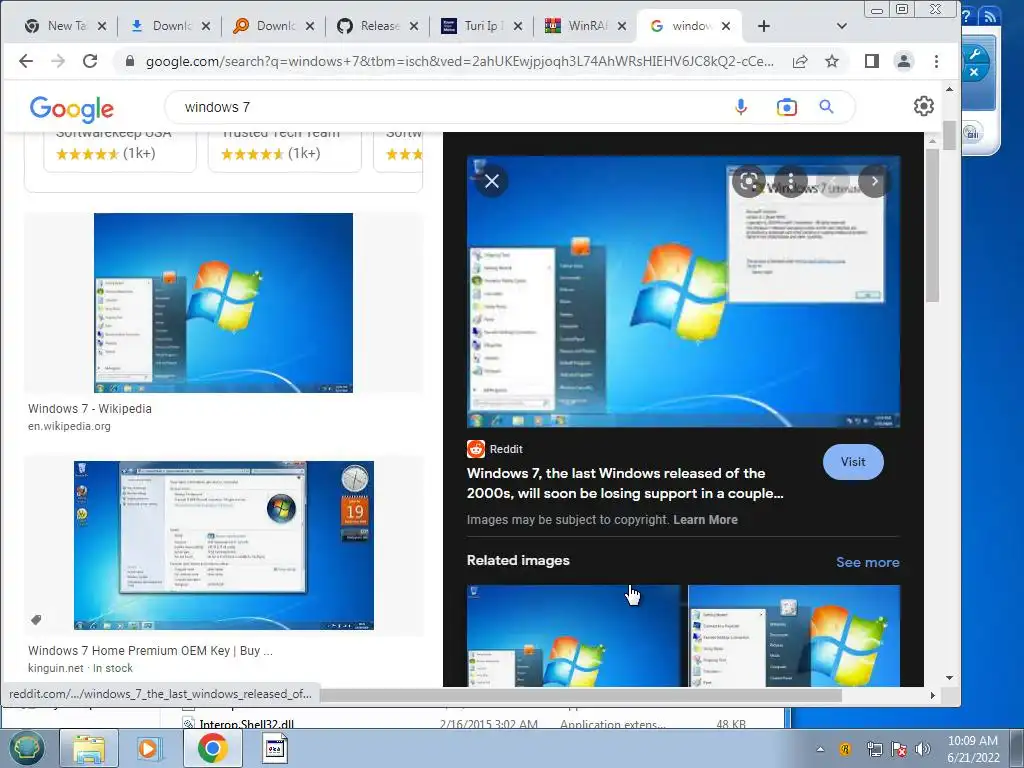
Task: Open Google Lens on the preview image
Action: pyautogui.click(x=749, y=181)
